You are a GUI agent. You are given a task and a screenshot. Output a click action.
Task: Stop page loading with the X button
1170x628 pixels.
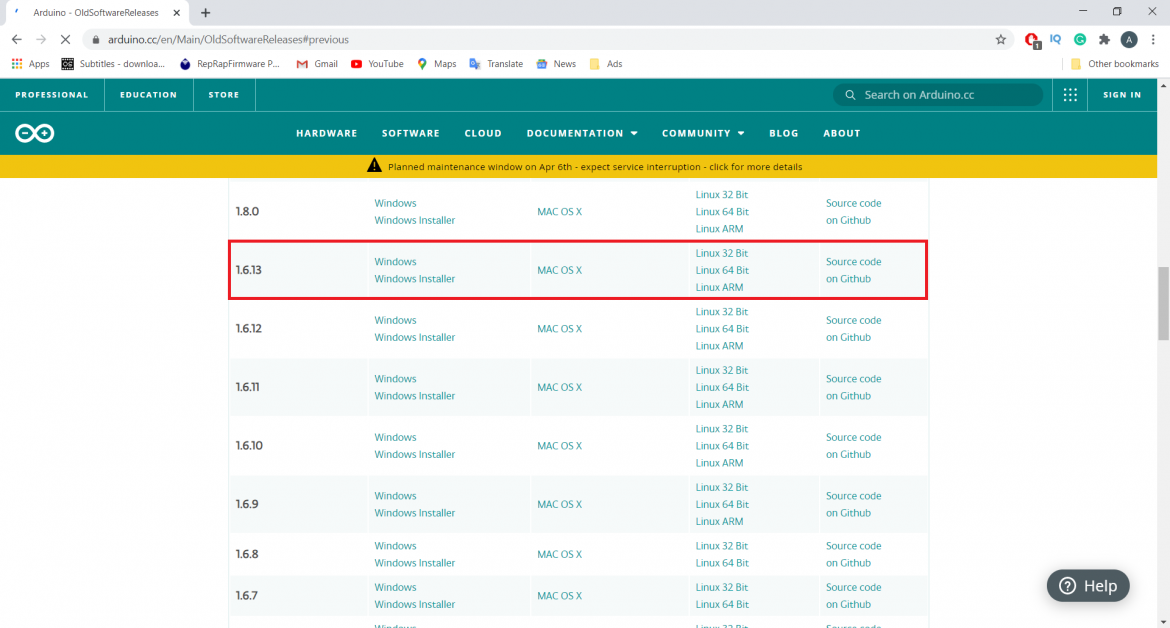pyautogui.click(x=66, y=40)
